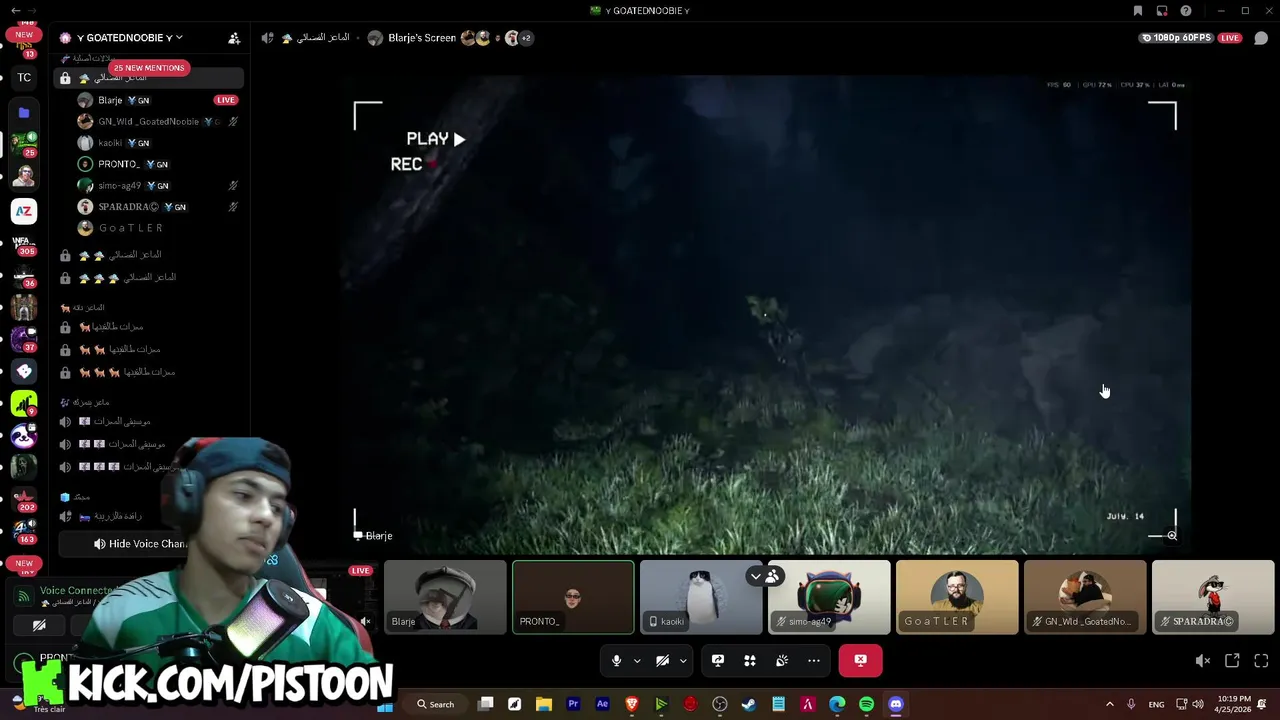The height and width of the screenshot is (720, 1280).
Task: Select SPARADRA© participant tile
Action: pyautogui.click(x=1213, y=597)
